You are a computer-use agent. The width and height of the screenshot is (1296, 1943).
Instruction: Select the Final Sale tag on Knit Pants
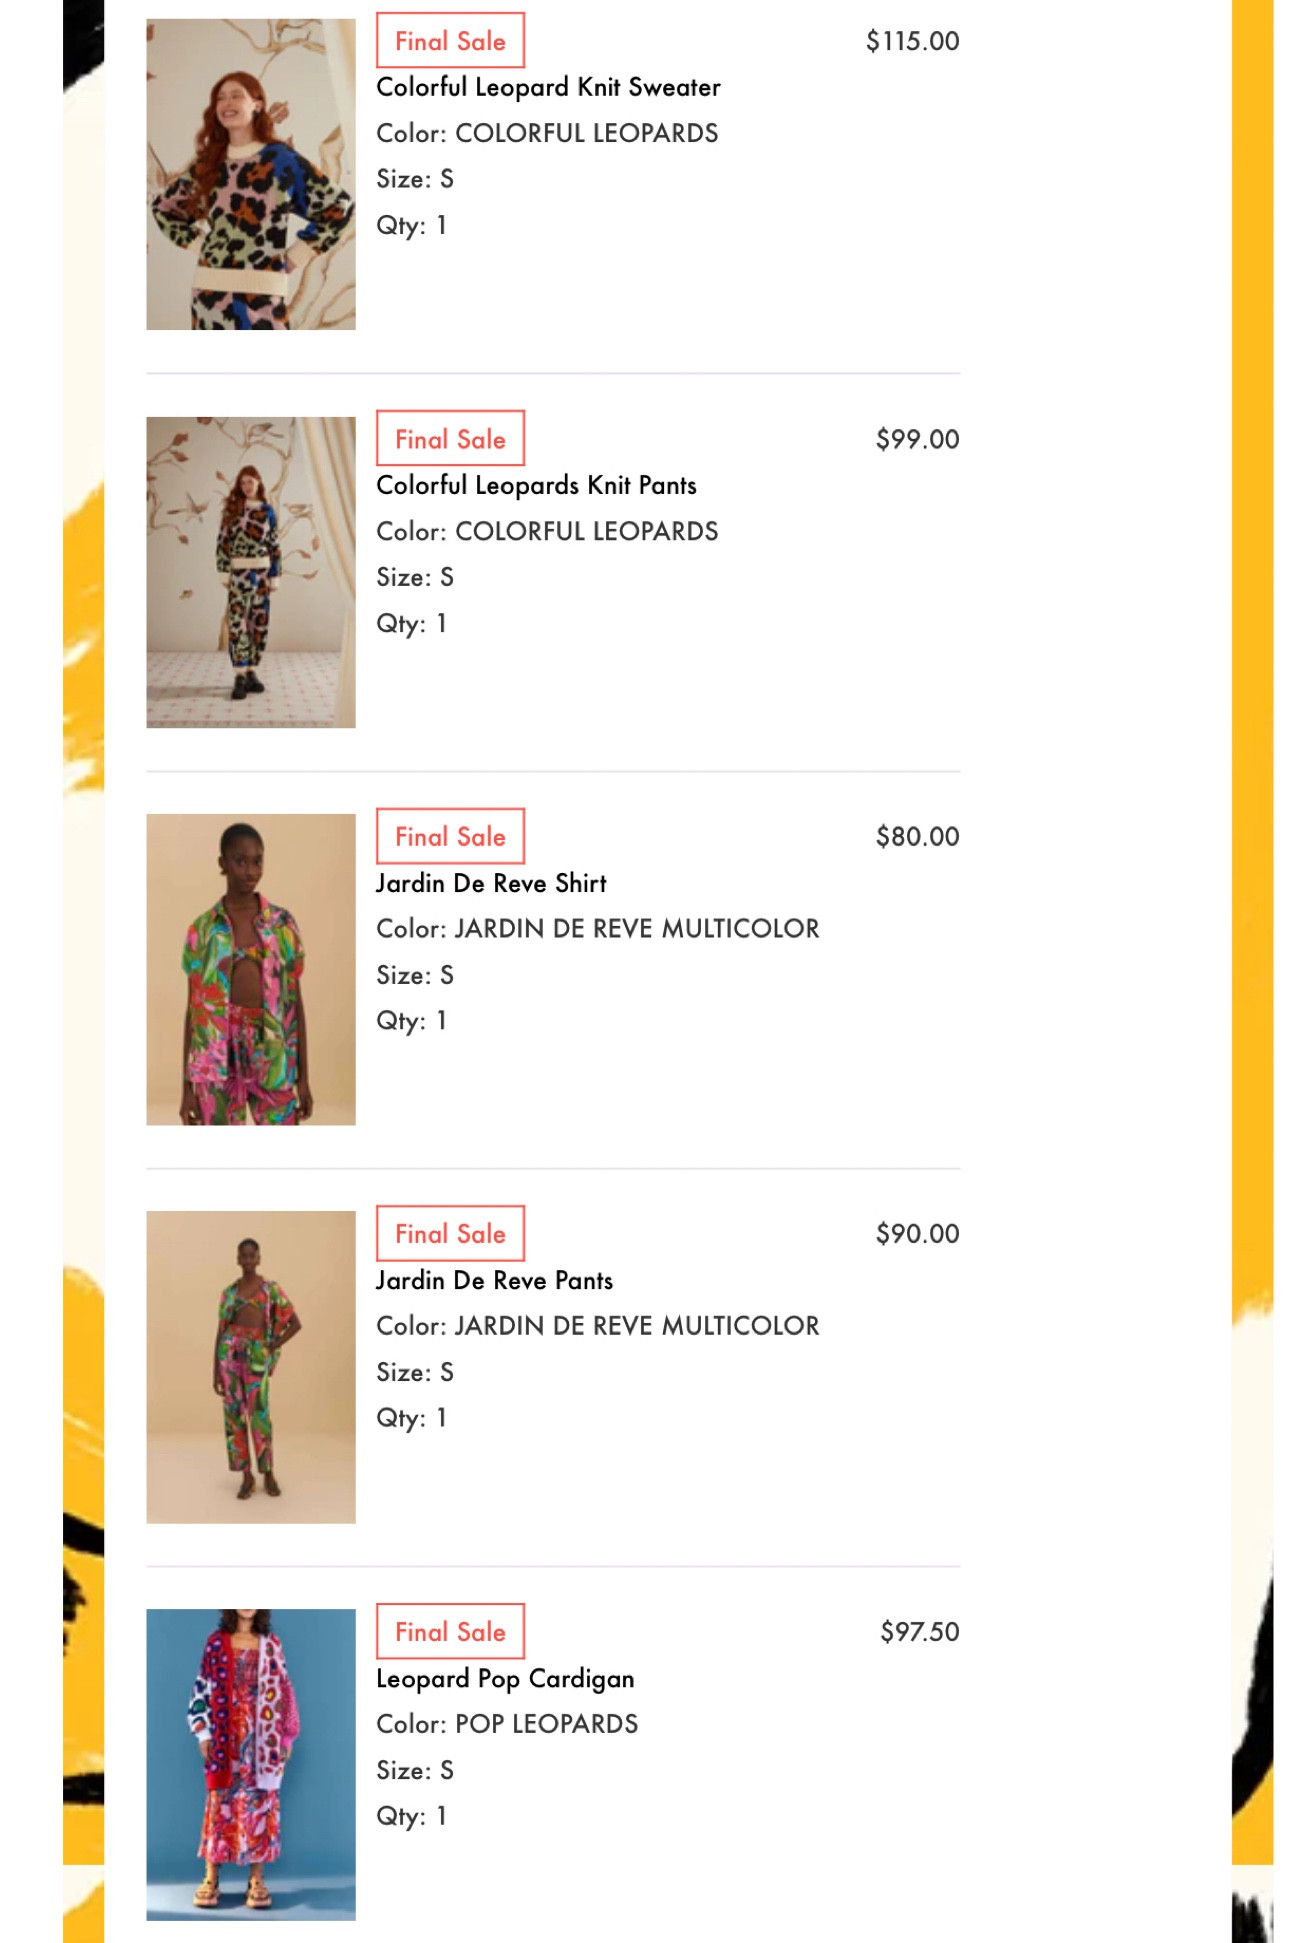(450, 439)
